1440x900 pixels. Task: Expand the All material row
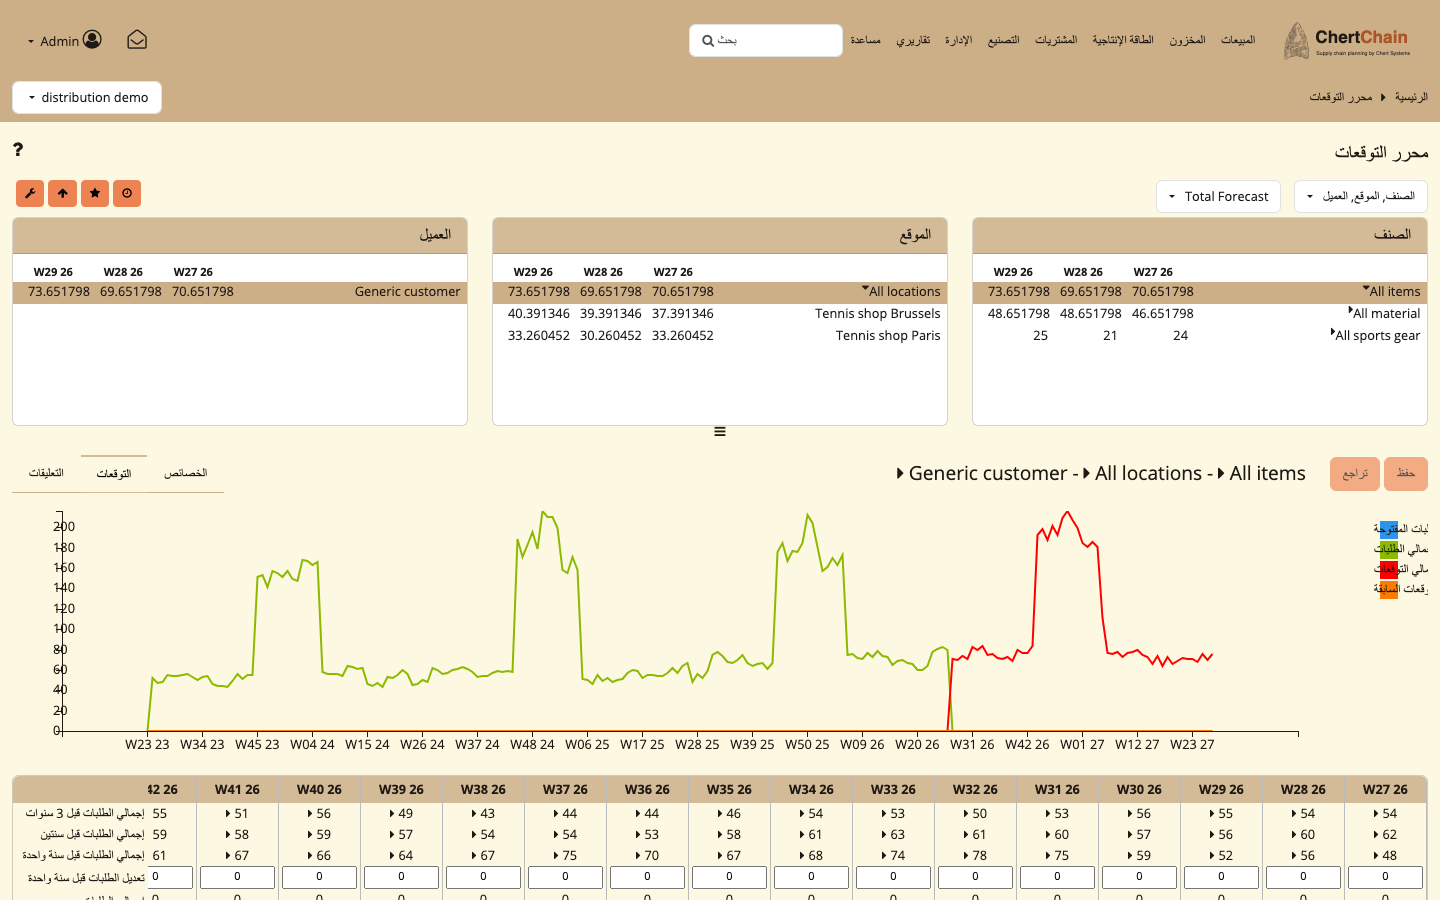(1350, 311)
